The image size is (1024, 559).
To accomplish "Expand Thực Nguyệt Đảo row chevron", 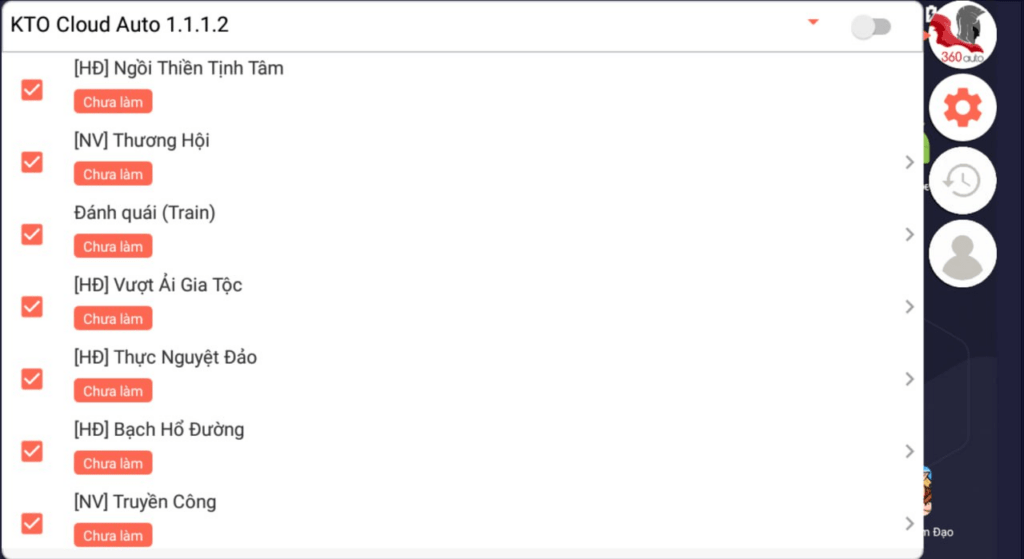I will (910, 379).
